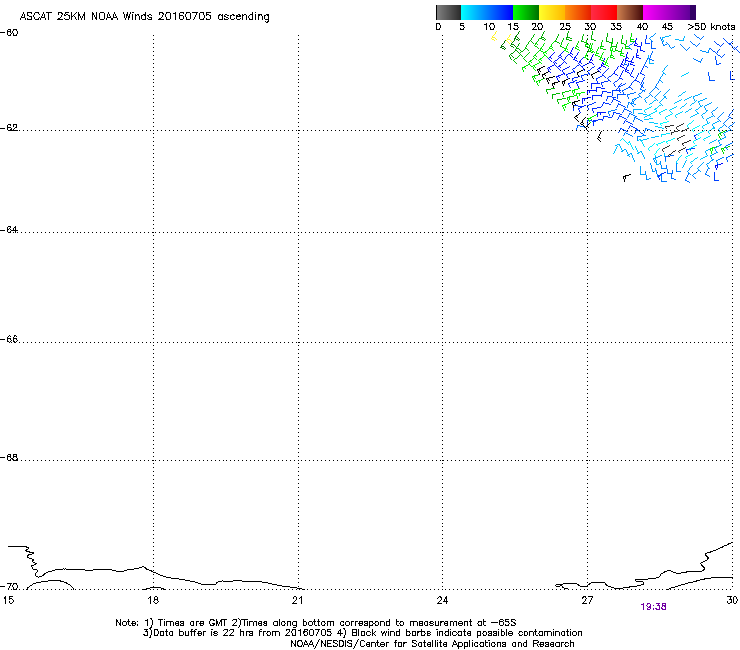Click the chart title 'ASCAT 25KM NOAA Winds 20160705 ascending'
This screenshot has height=650, width=740.
pos(144,17)
